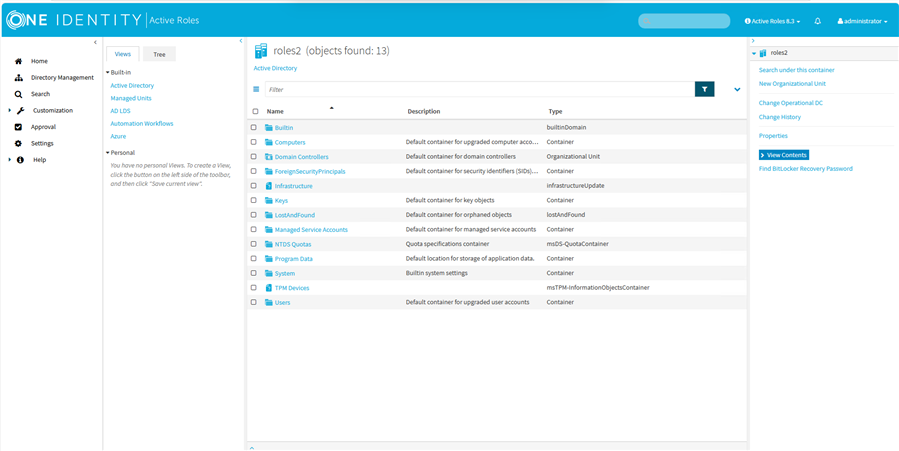Click Search under this container
This screenshot has height=451, width=899.
pyautogui.click(x=796, y=70)
